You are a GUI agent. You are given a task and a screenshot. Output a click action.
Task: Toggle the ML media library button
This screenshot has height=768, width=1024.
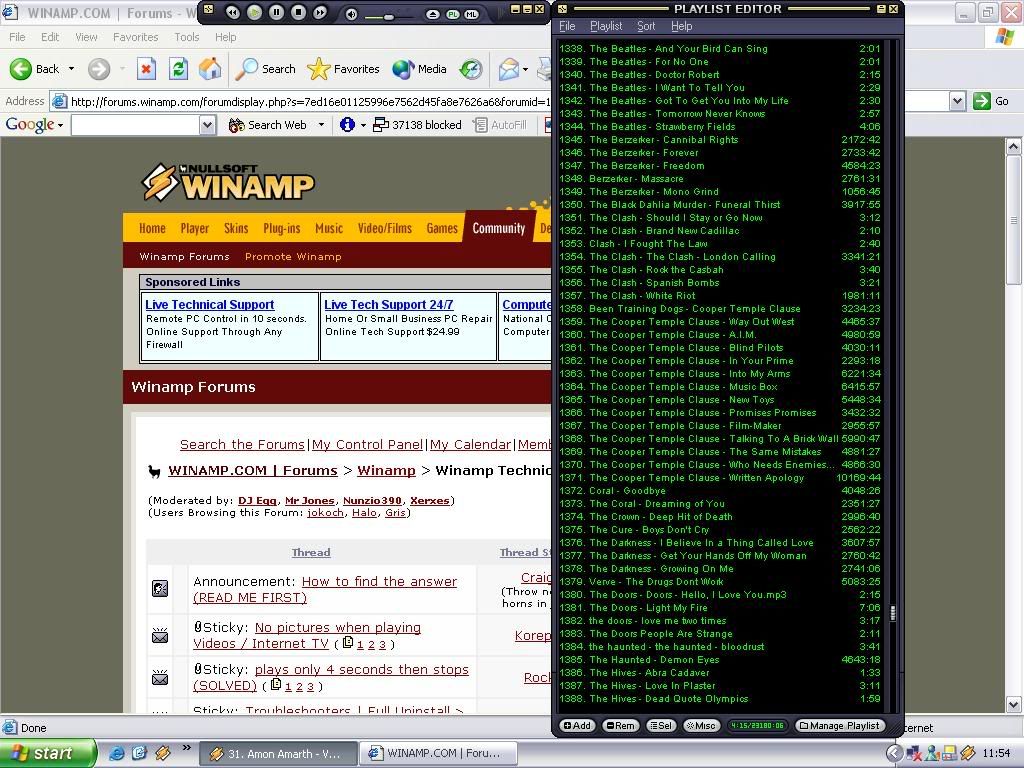point(471,14)
